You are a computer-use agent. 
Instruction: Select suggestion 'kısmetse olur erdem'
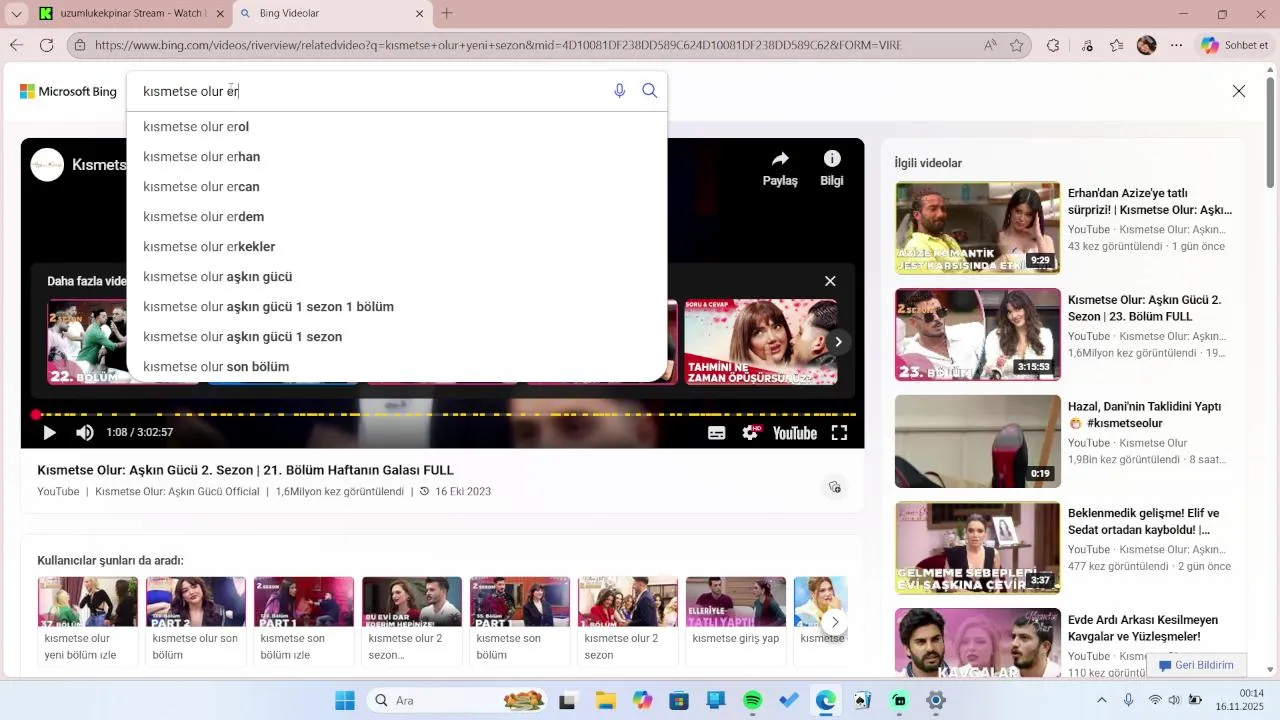point(397,217)
